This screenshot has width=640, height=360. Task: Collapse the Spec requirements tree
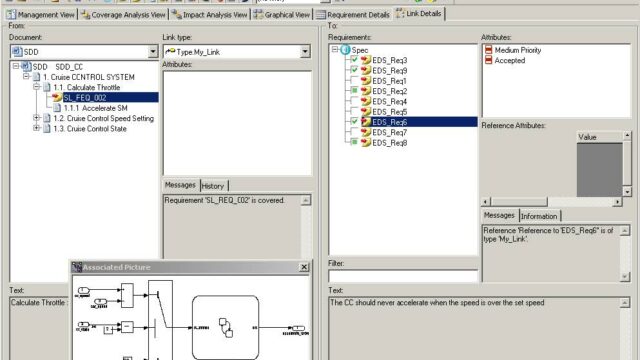[x=335, y=50]
